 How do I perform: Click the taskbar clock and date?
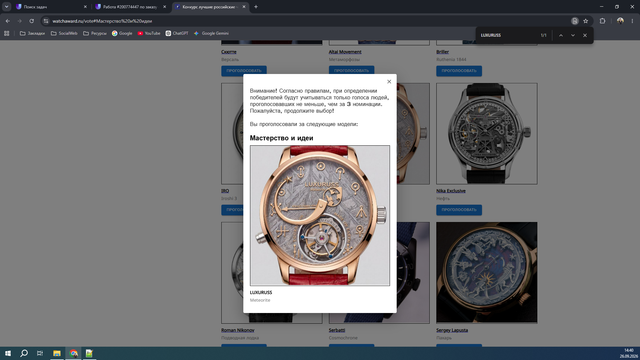629,353
